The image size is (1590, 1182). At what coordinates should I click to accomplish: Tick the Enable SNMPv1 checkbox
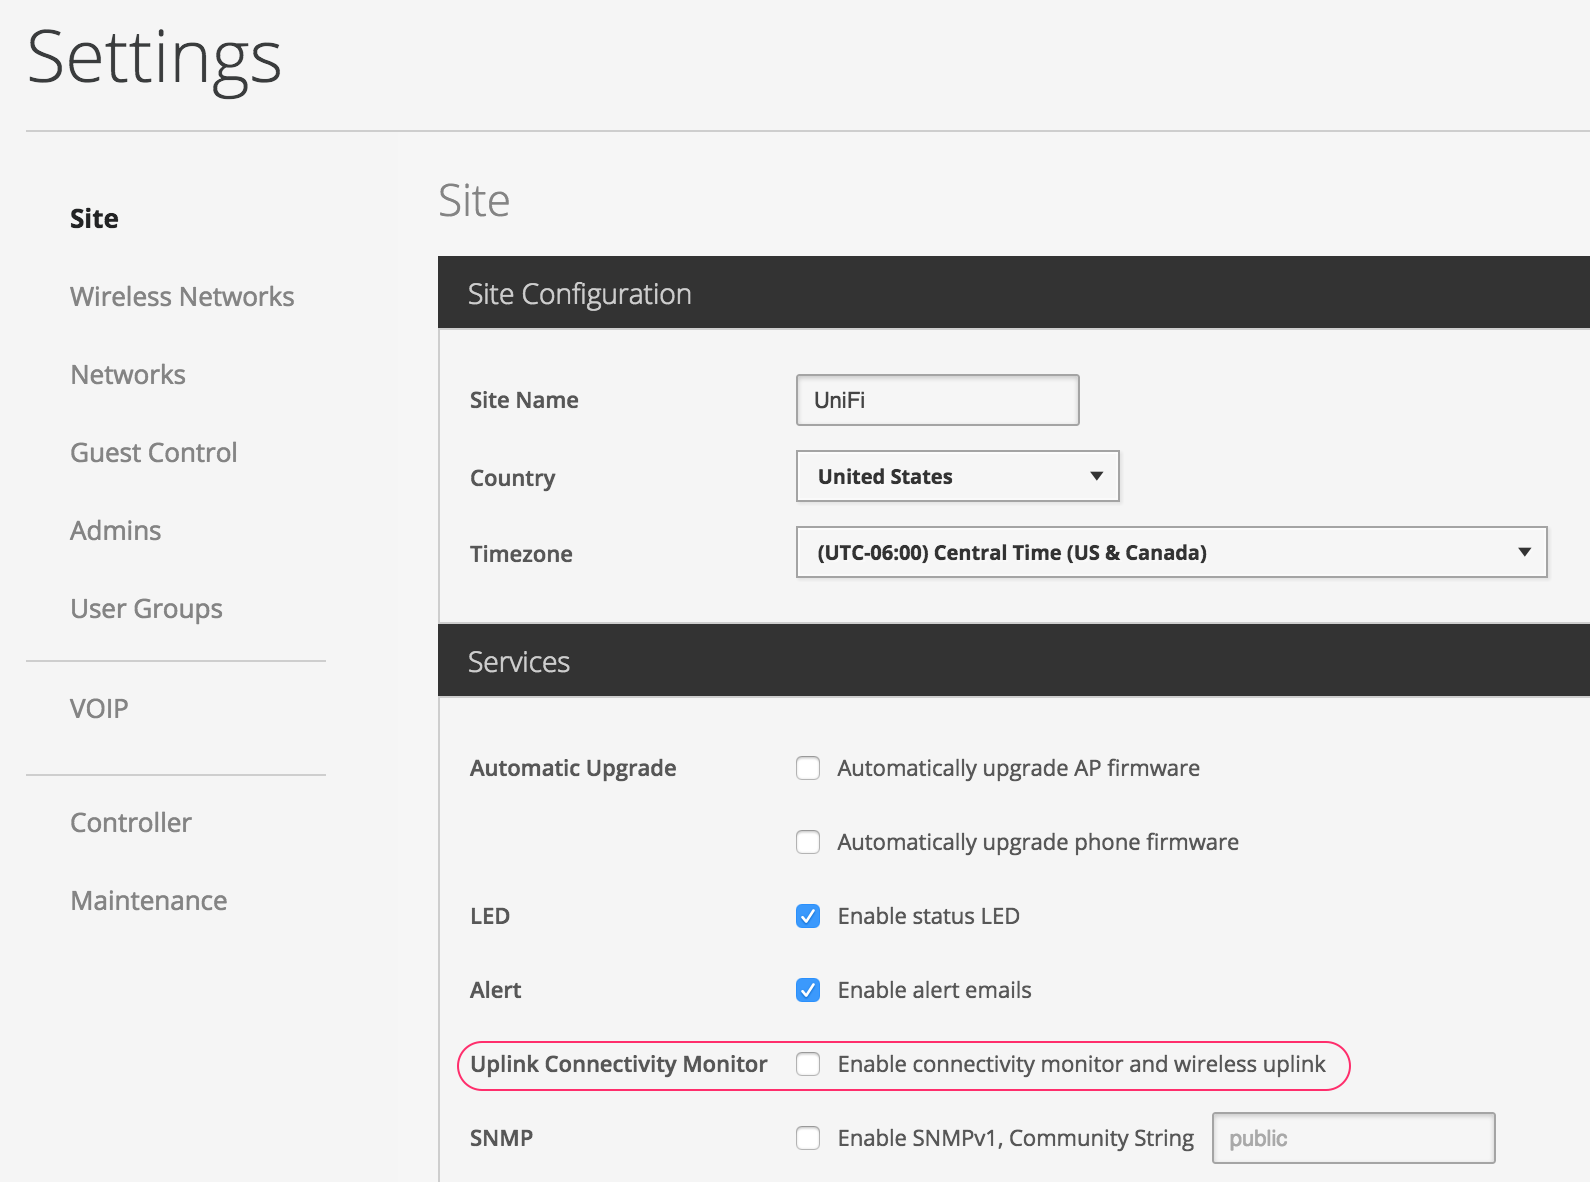808,1138
